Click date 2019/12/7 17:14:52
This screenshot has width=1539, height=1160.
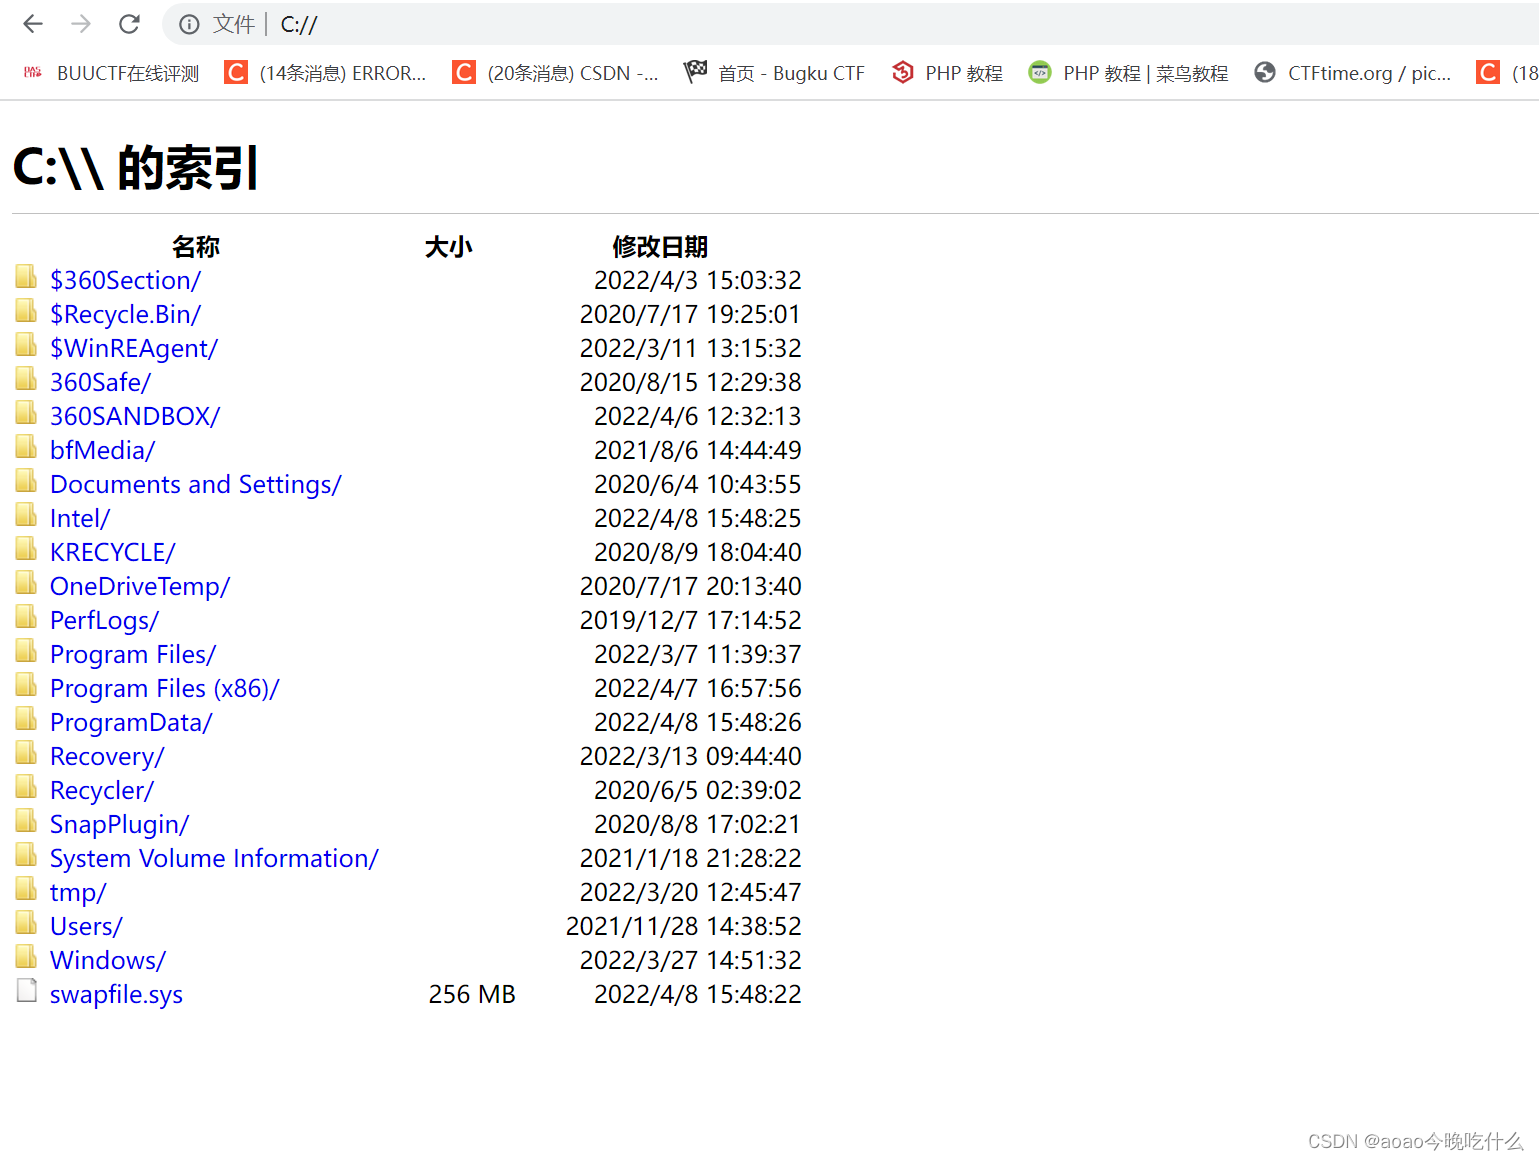(691, 621)
